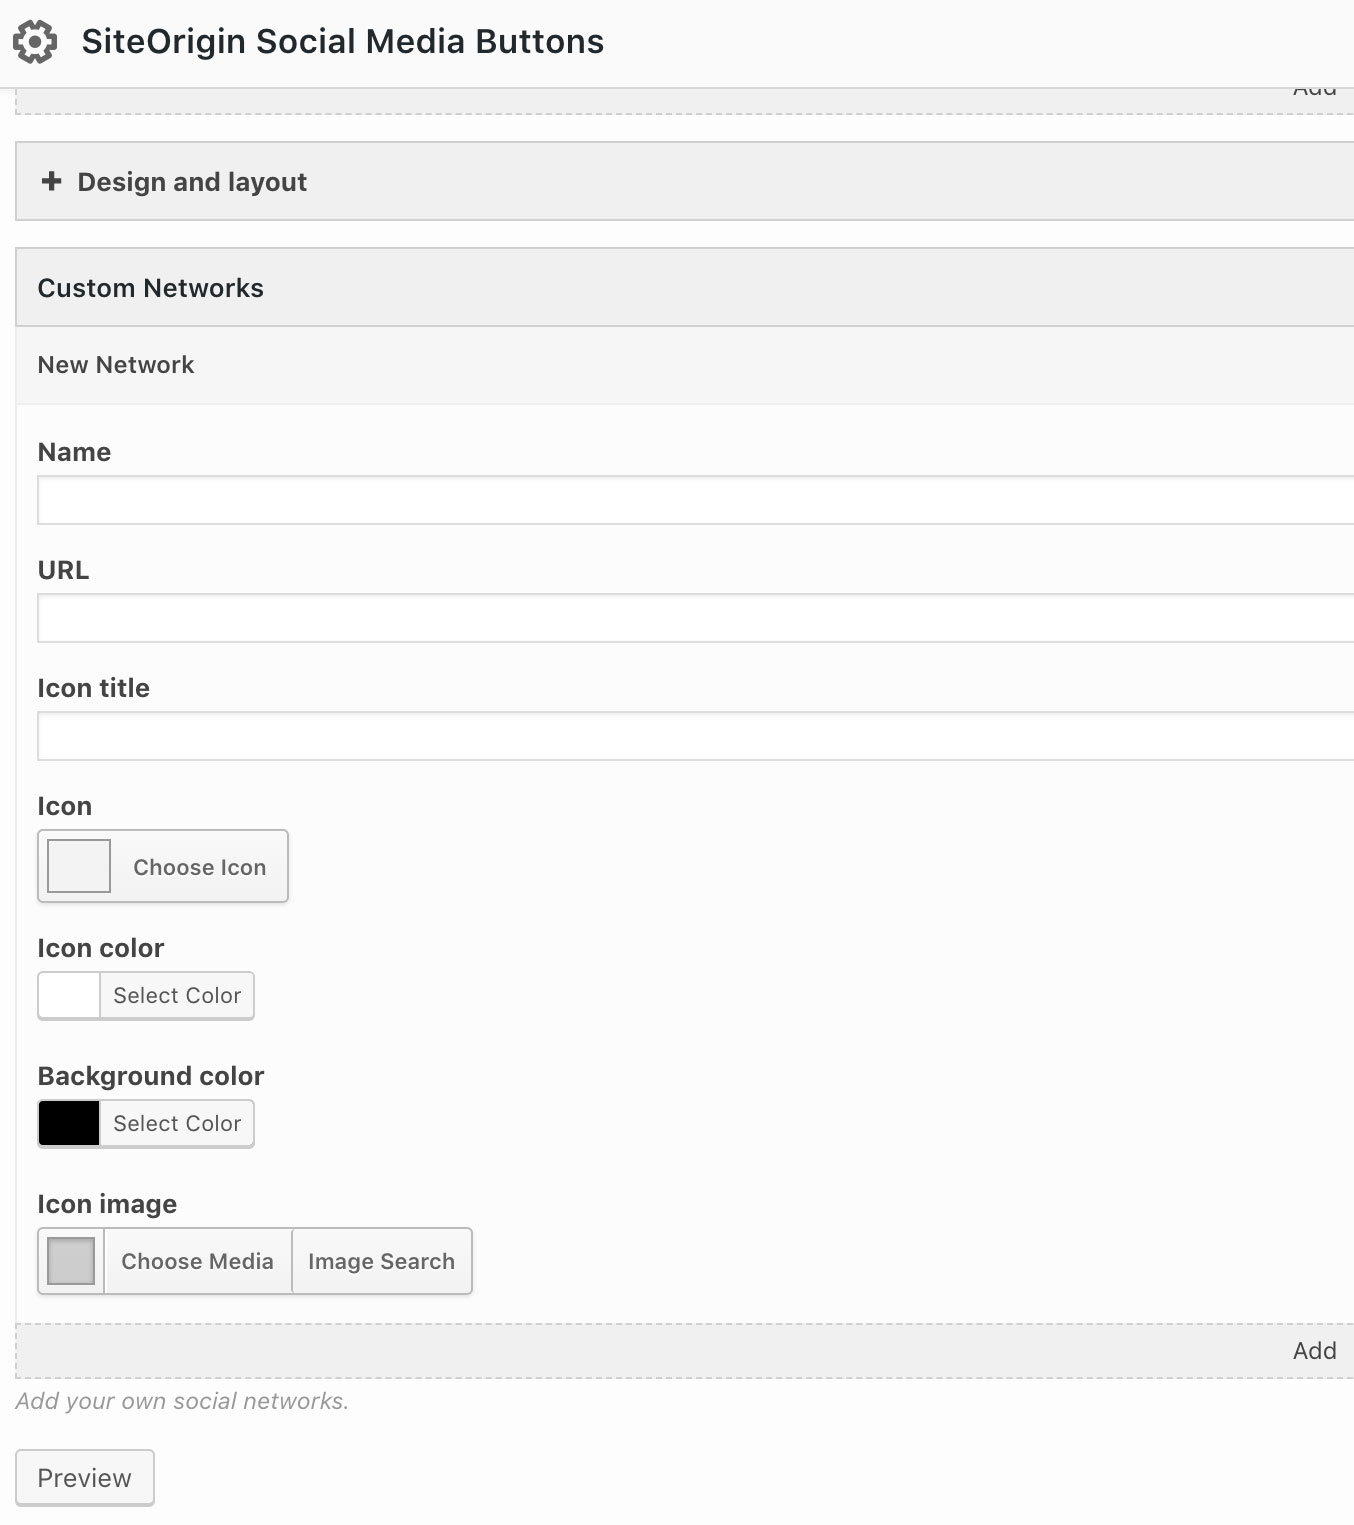The height and width of the screenshot is (1525, 1354).
Task: Click the black Background color swatch
Action: click(x=69, y=1123)
